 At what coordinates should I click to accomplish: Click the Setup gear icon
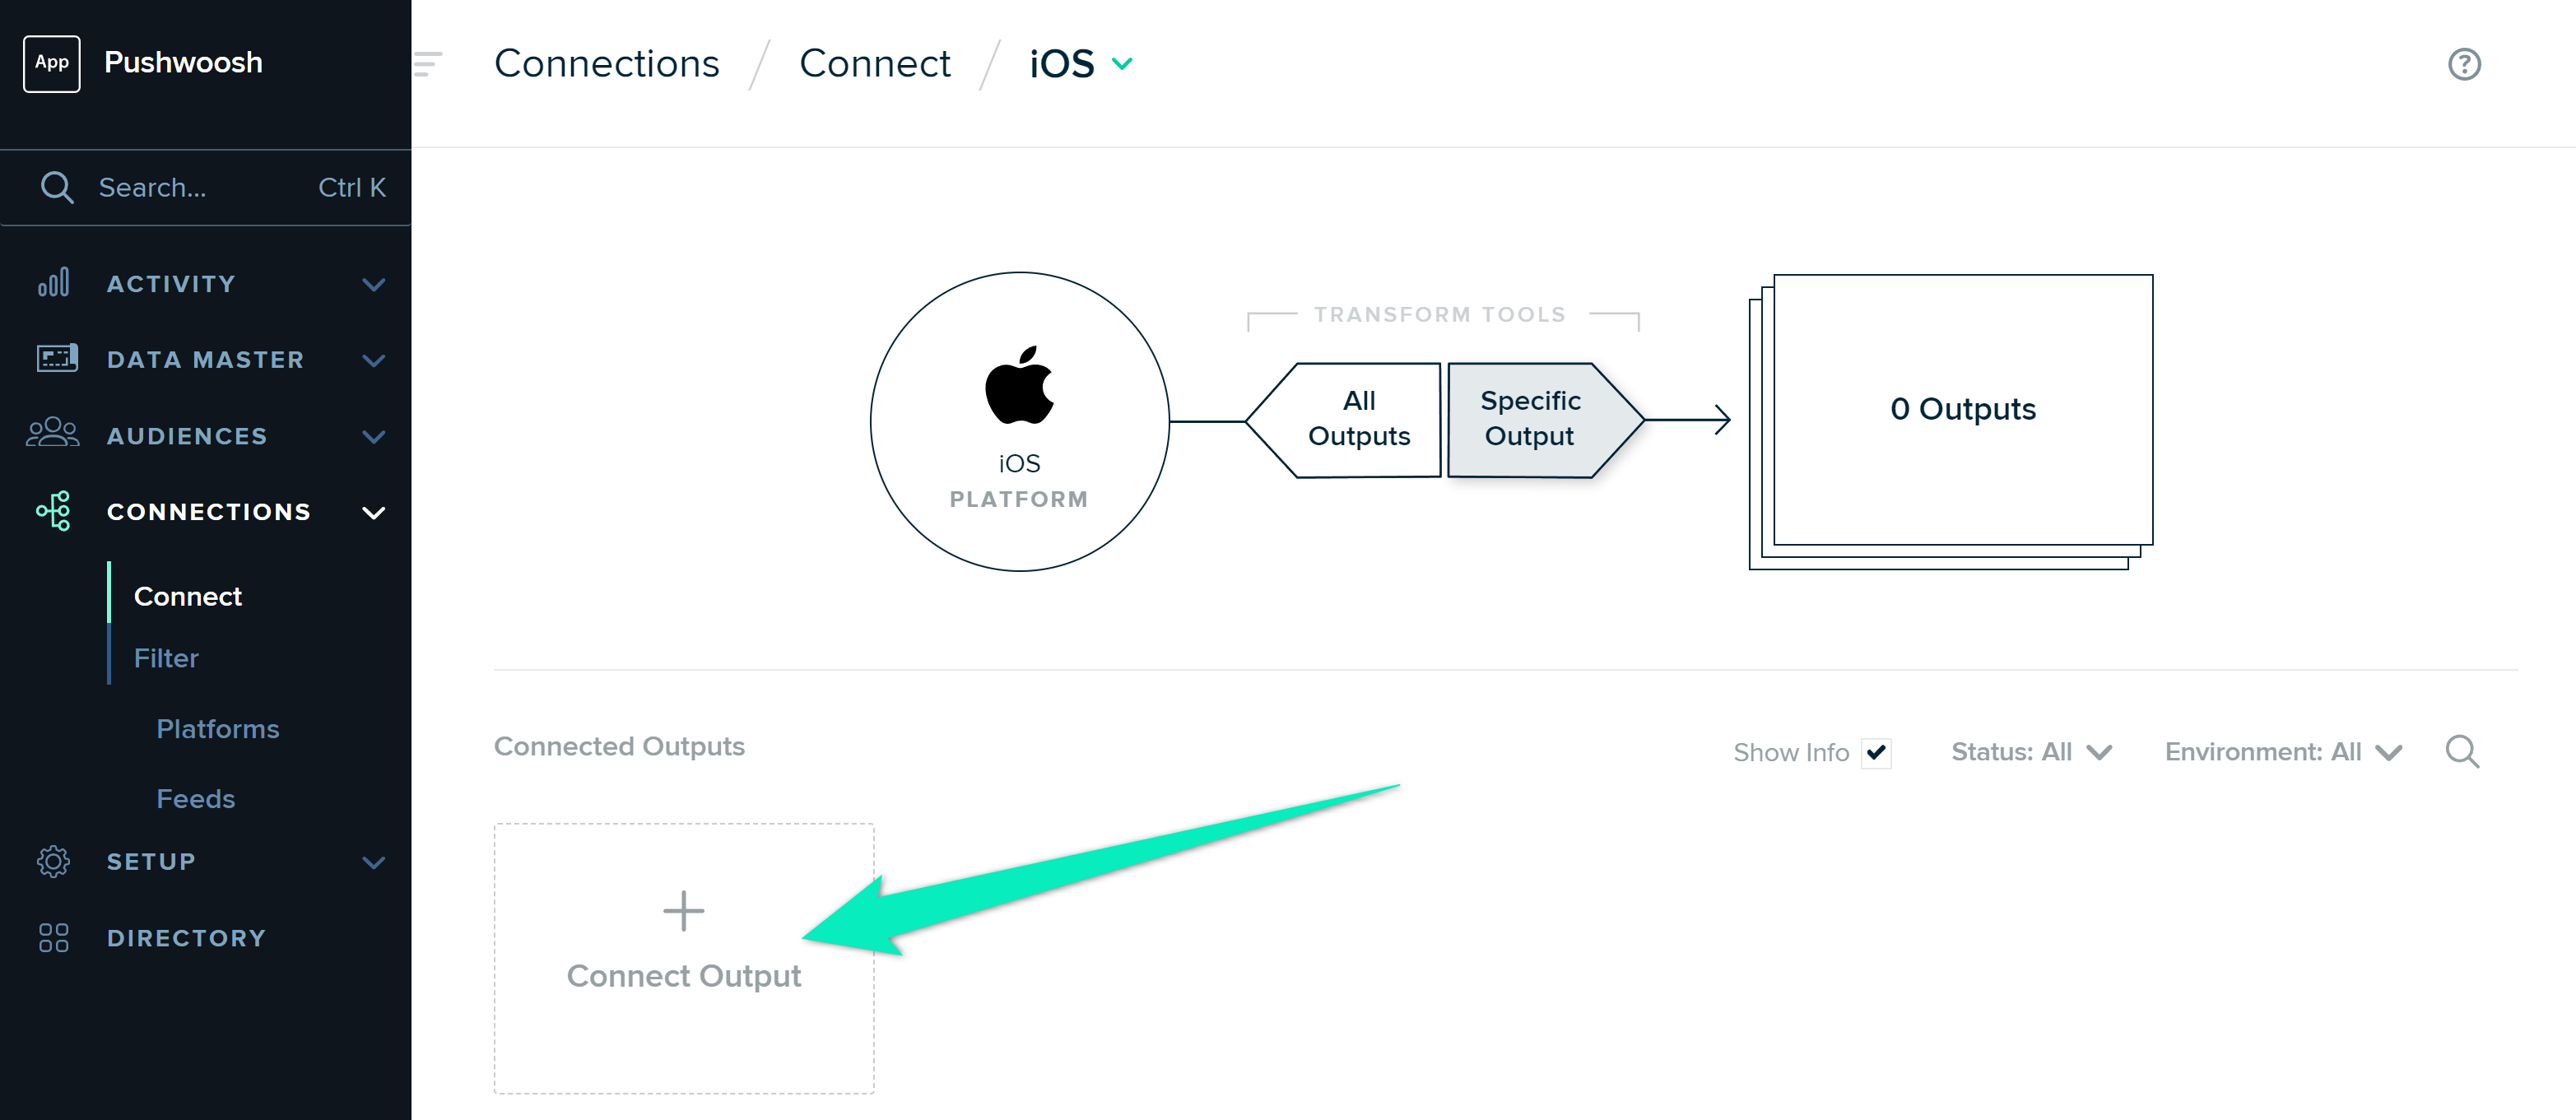pos(54,861)
